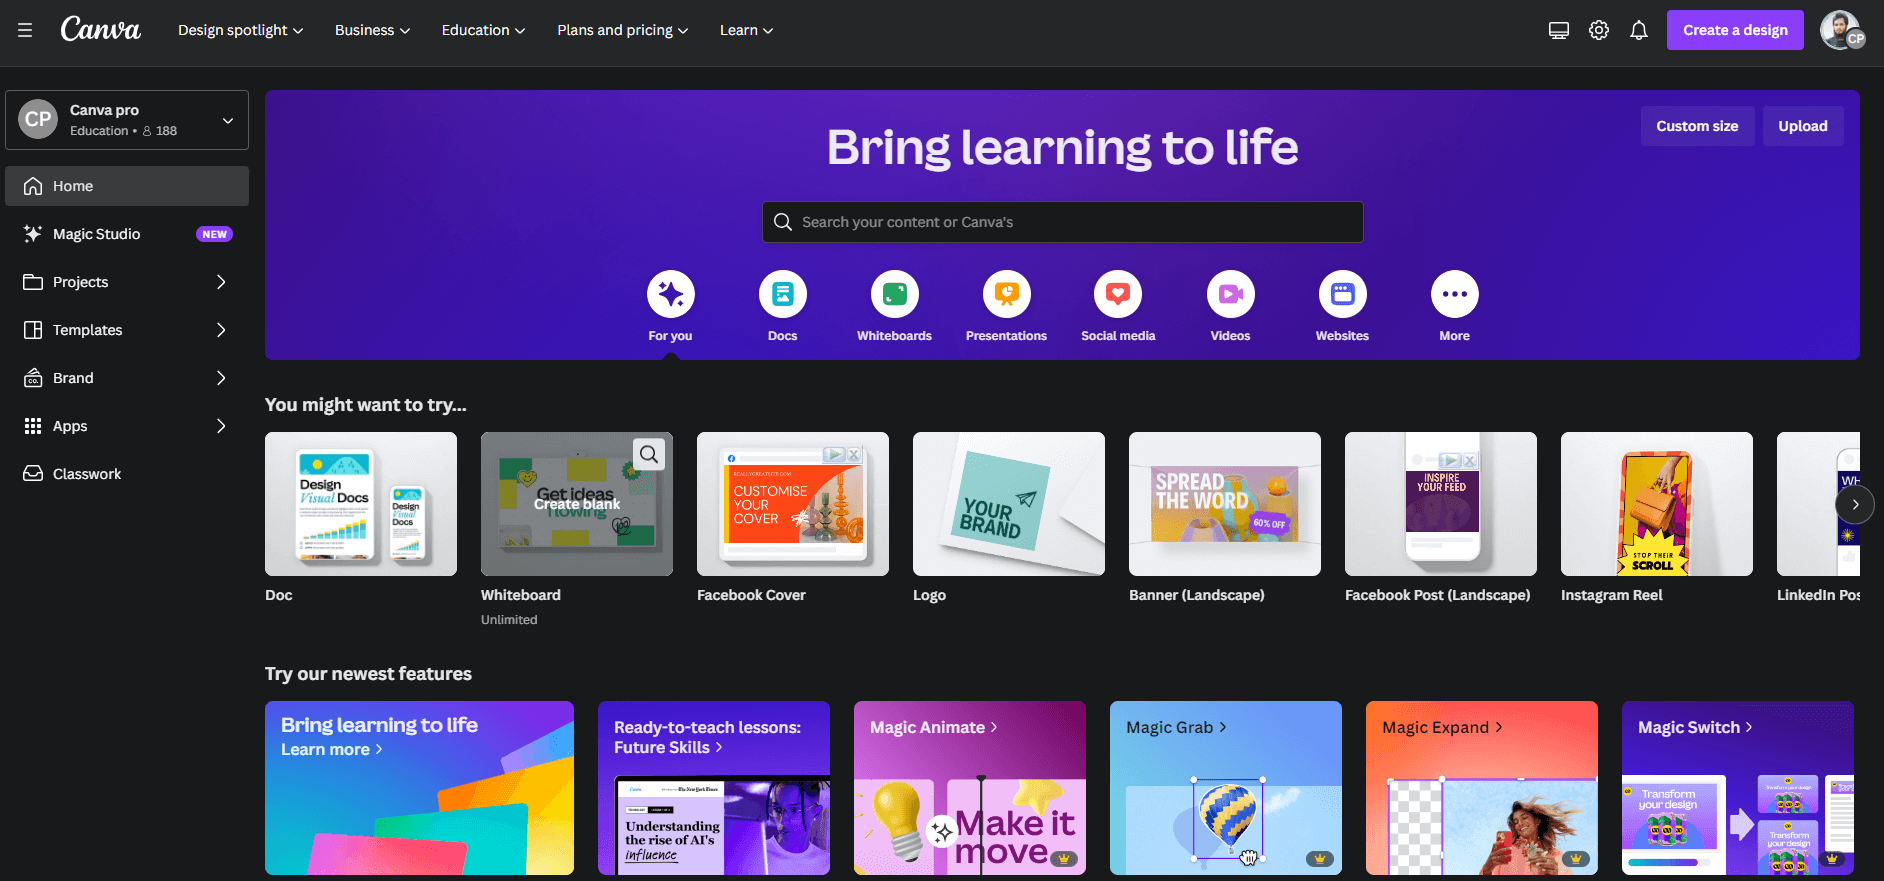Viewport: 1884px width, 881px height.
Task: Click the search magnifier icon in search bar
Action: tap(783, 222)
